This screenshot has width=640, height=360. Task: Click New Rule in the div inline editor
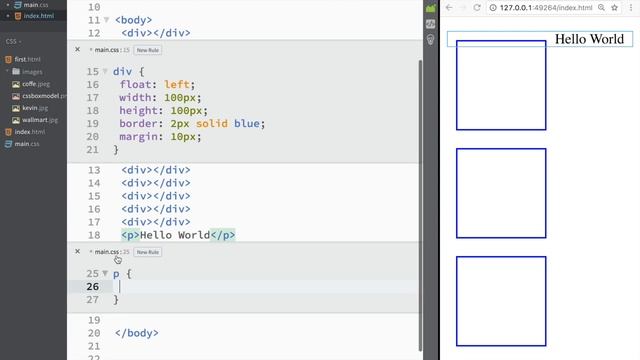(148, 50)
